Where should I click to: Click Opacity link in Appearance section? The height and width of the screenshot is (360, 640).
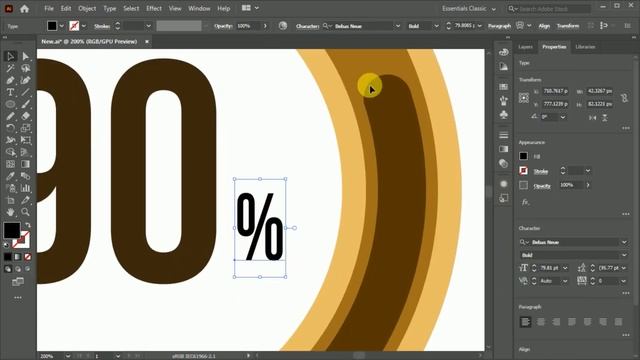[542, 186]
